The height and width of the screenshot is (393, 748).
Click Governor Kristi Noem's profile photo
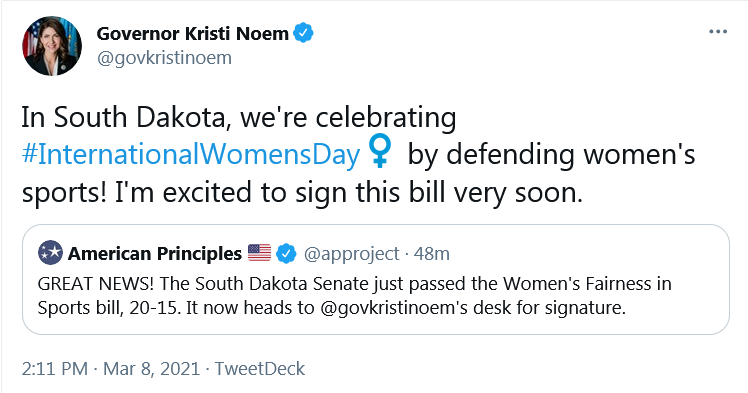click(52, 46)
